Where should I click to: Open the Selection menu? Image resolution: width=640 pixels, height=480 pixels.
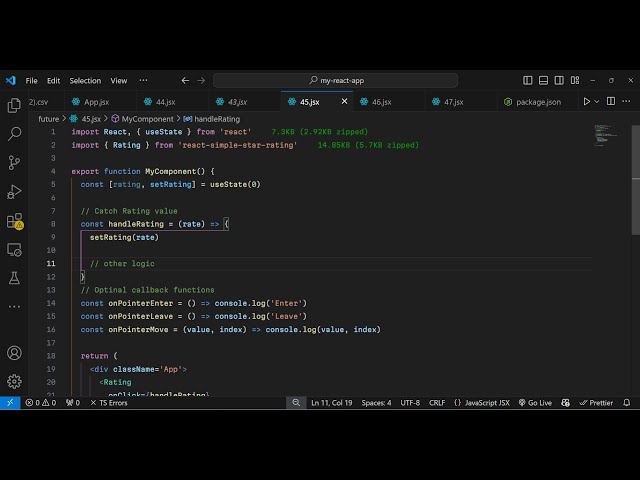pos(85,80)
